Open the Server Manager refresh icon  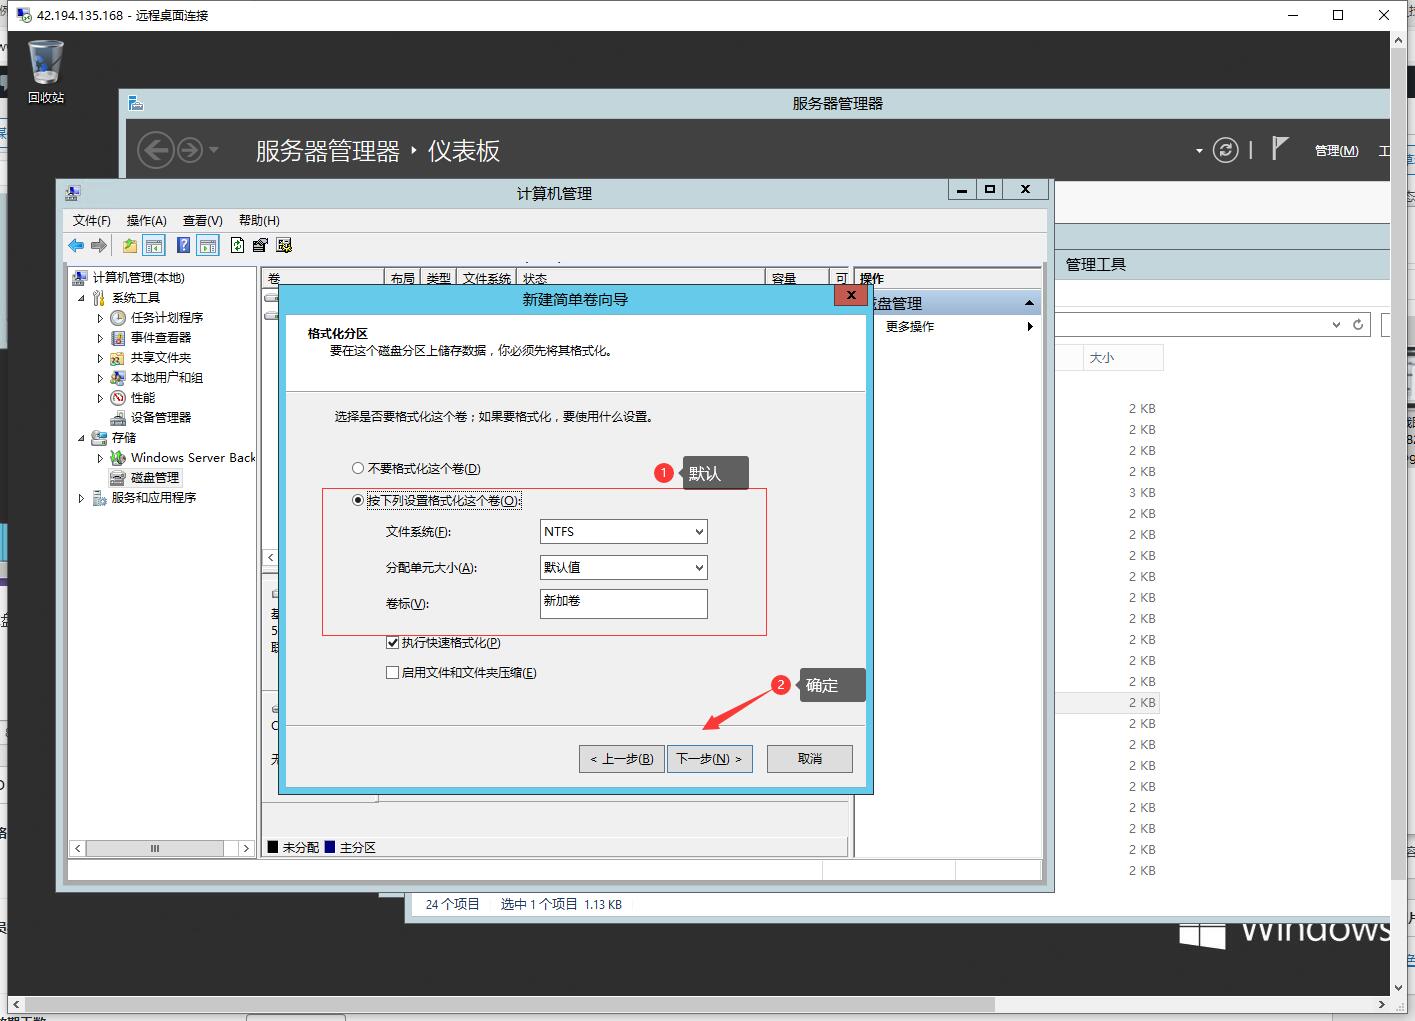pyautogui.click(x=1226, y=150)
